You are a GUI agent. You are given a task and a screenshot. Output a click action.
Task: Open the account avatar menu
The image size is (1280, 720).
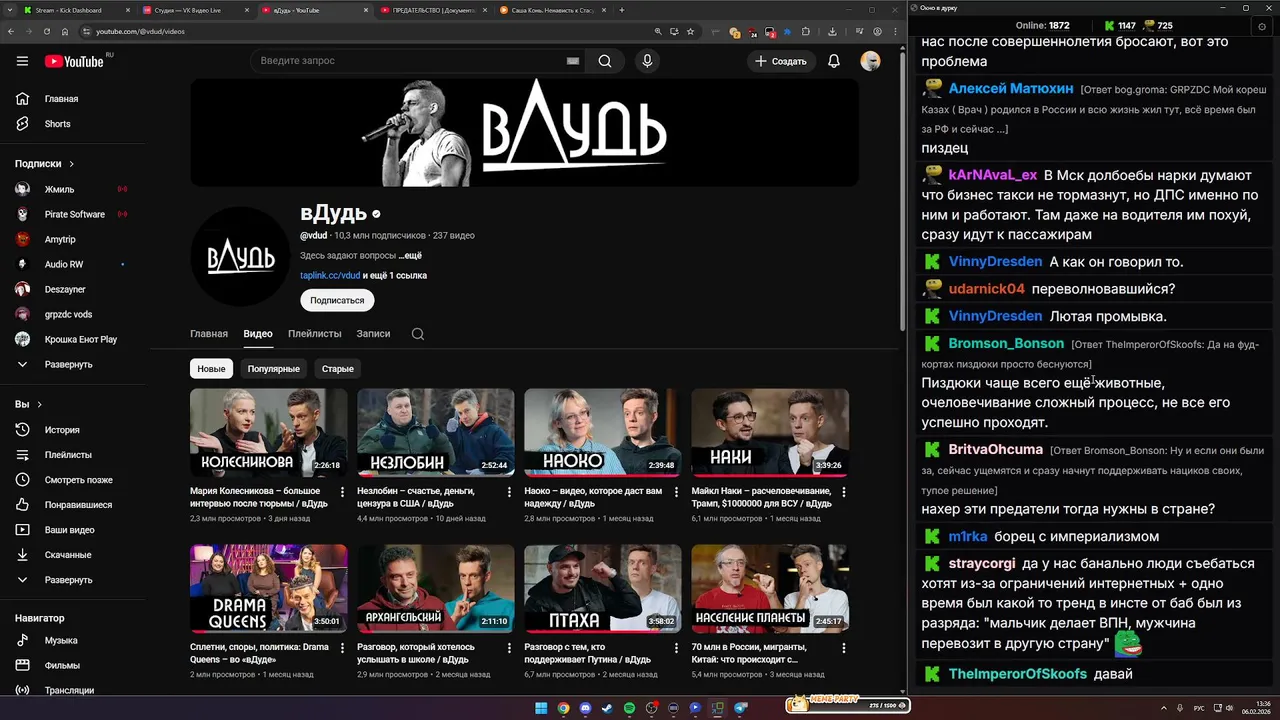(870, 61)
